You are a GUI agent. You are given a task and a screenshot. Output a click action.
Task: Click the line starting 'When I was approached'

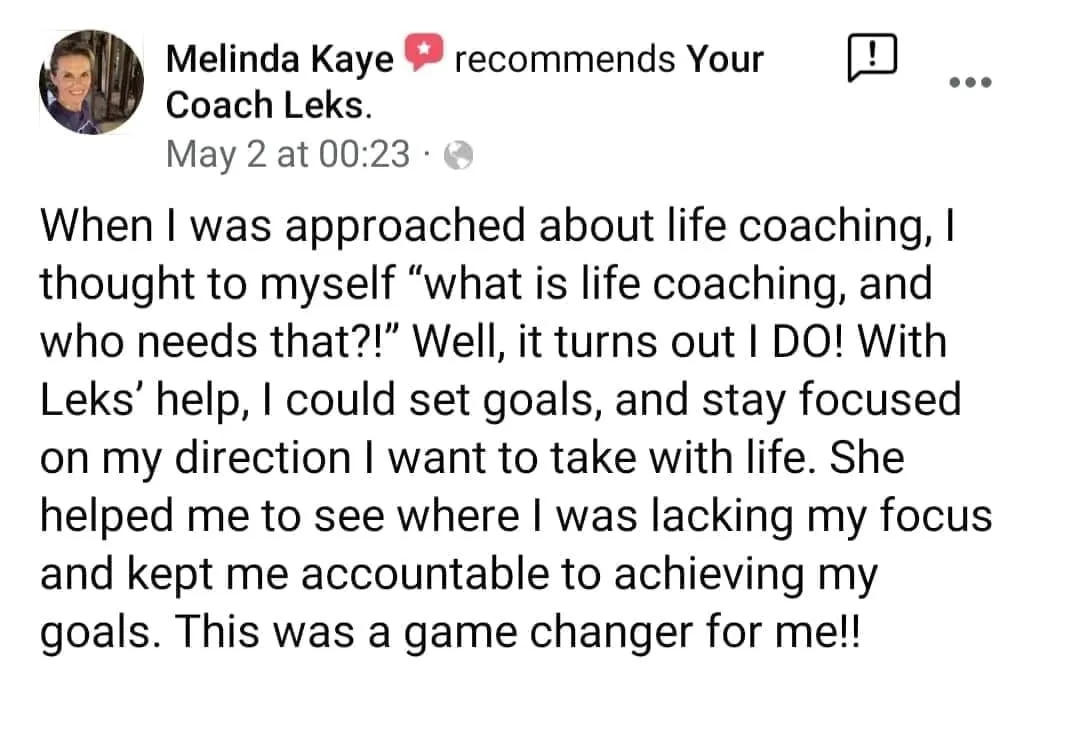(x=497, y=228)
